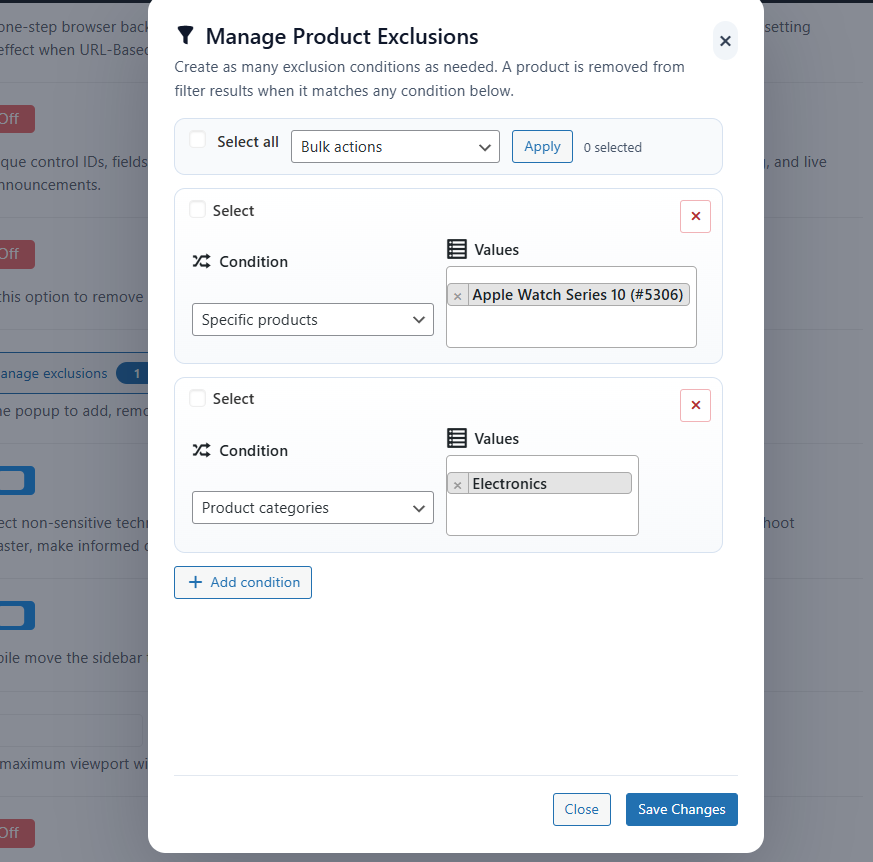Delete the Specific products condition with red X
This screenshot has width=873, height=862.
coord(695,217)
